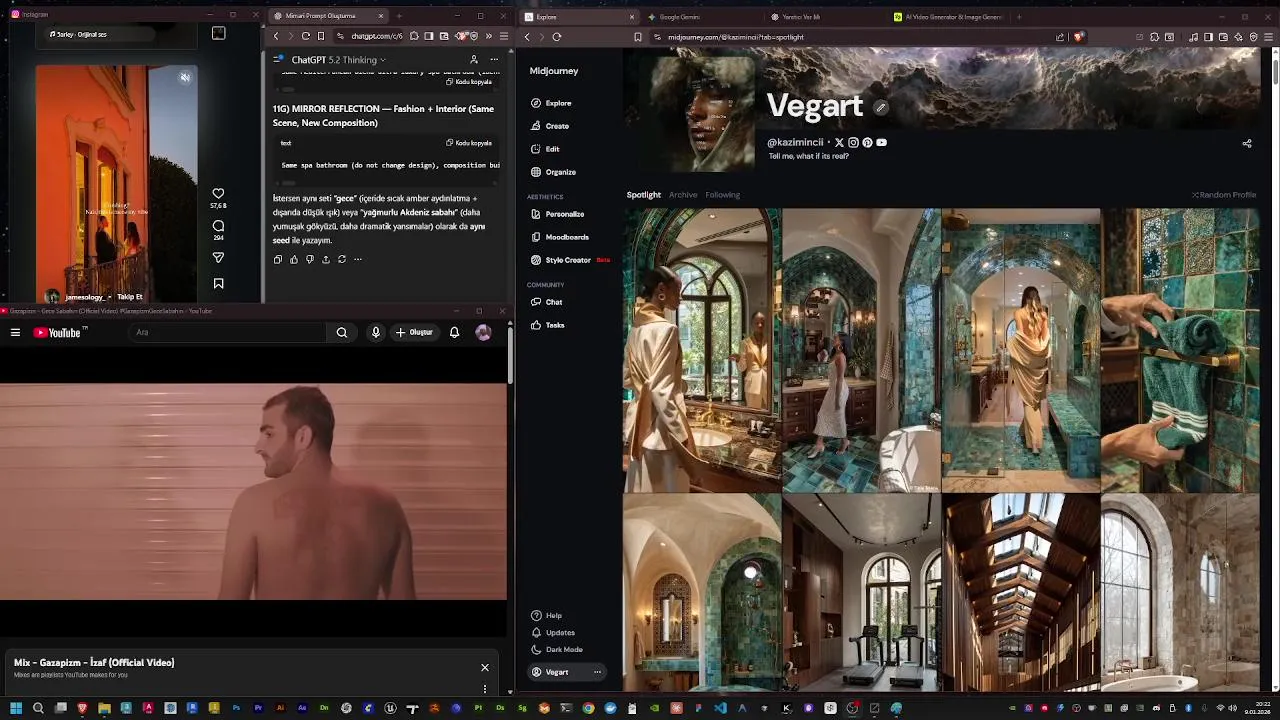This screenshot has width=1280, height=720.
Task: Click thumbs up on ChatGPT response
Action: point(294,260)
